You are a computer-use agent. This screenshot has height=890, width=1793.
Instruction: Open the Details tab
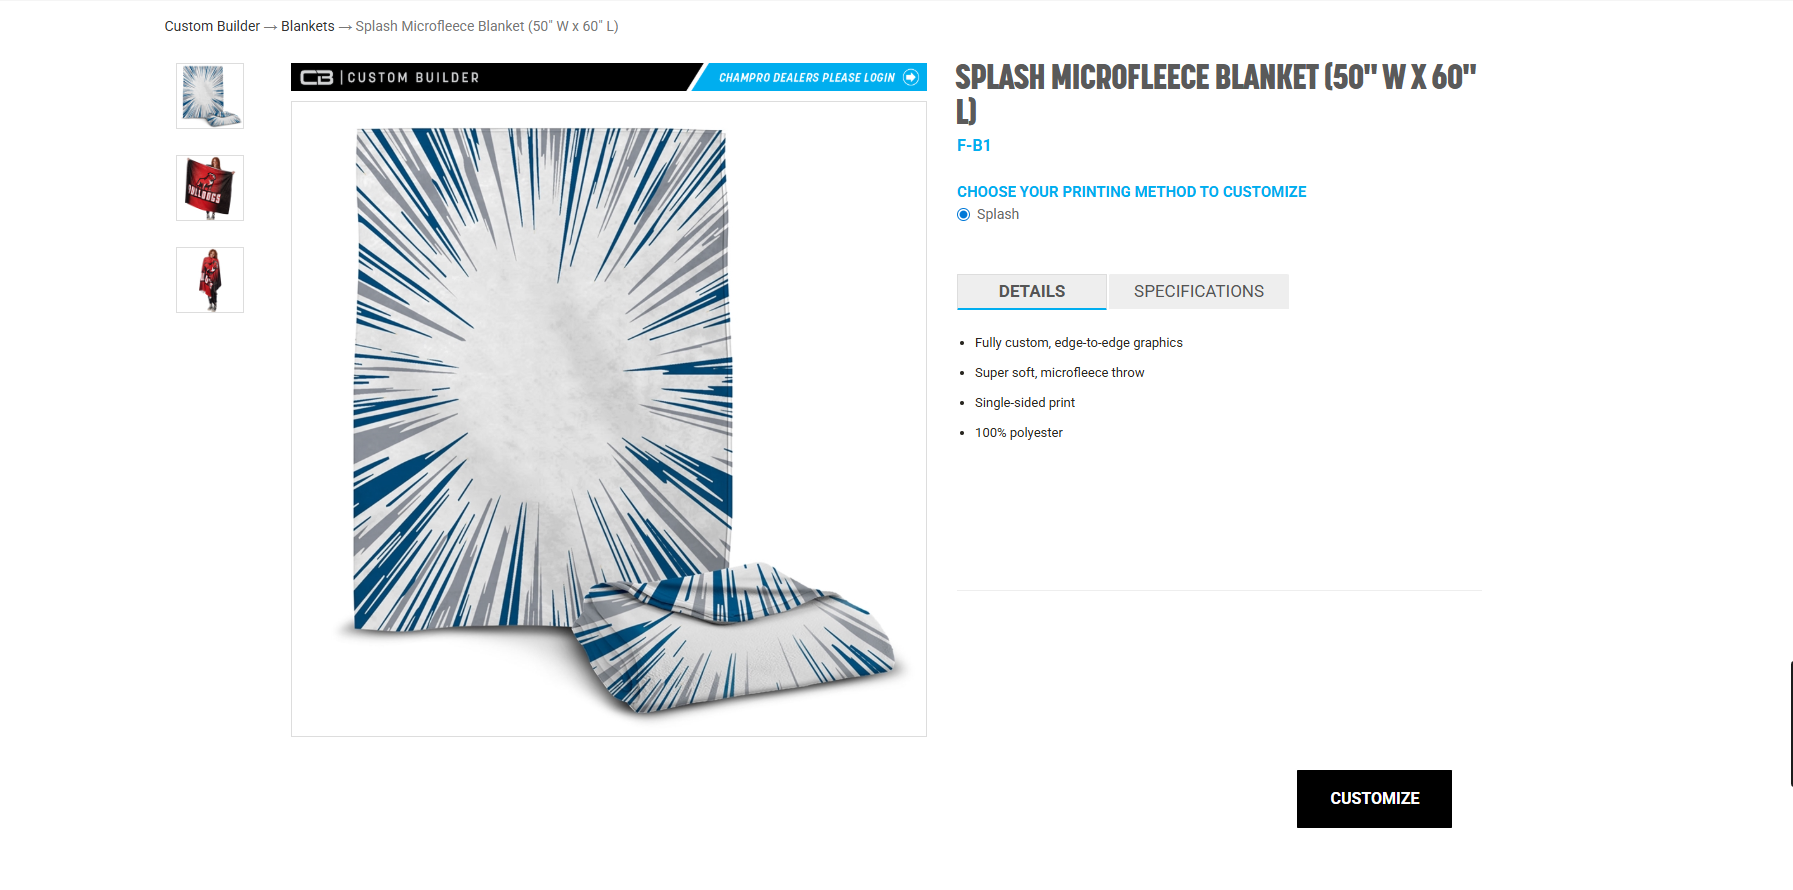(x=1032, y=291)
